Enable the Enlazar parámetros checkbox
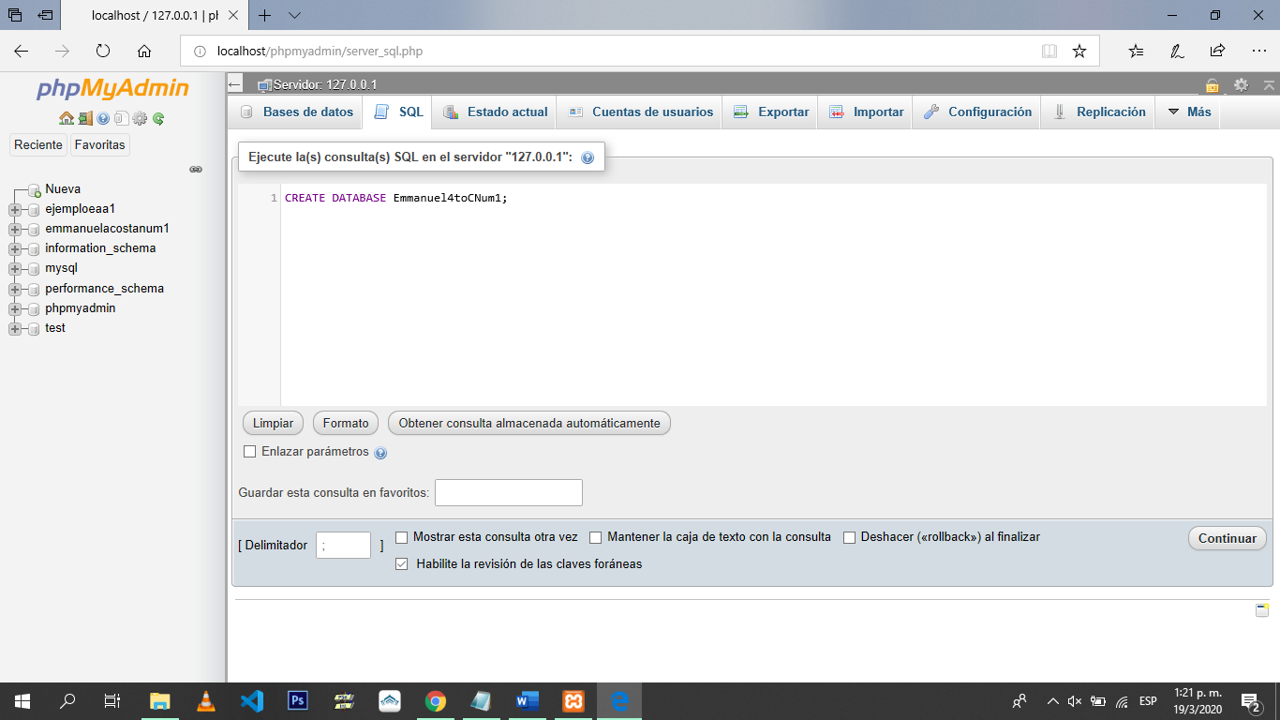This screenshot has width=1280, height=720. (x=249, y=451)
